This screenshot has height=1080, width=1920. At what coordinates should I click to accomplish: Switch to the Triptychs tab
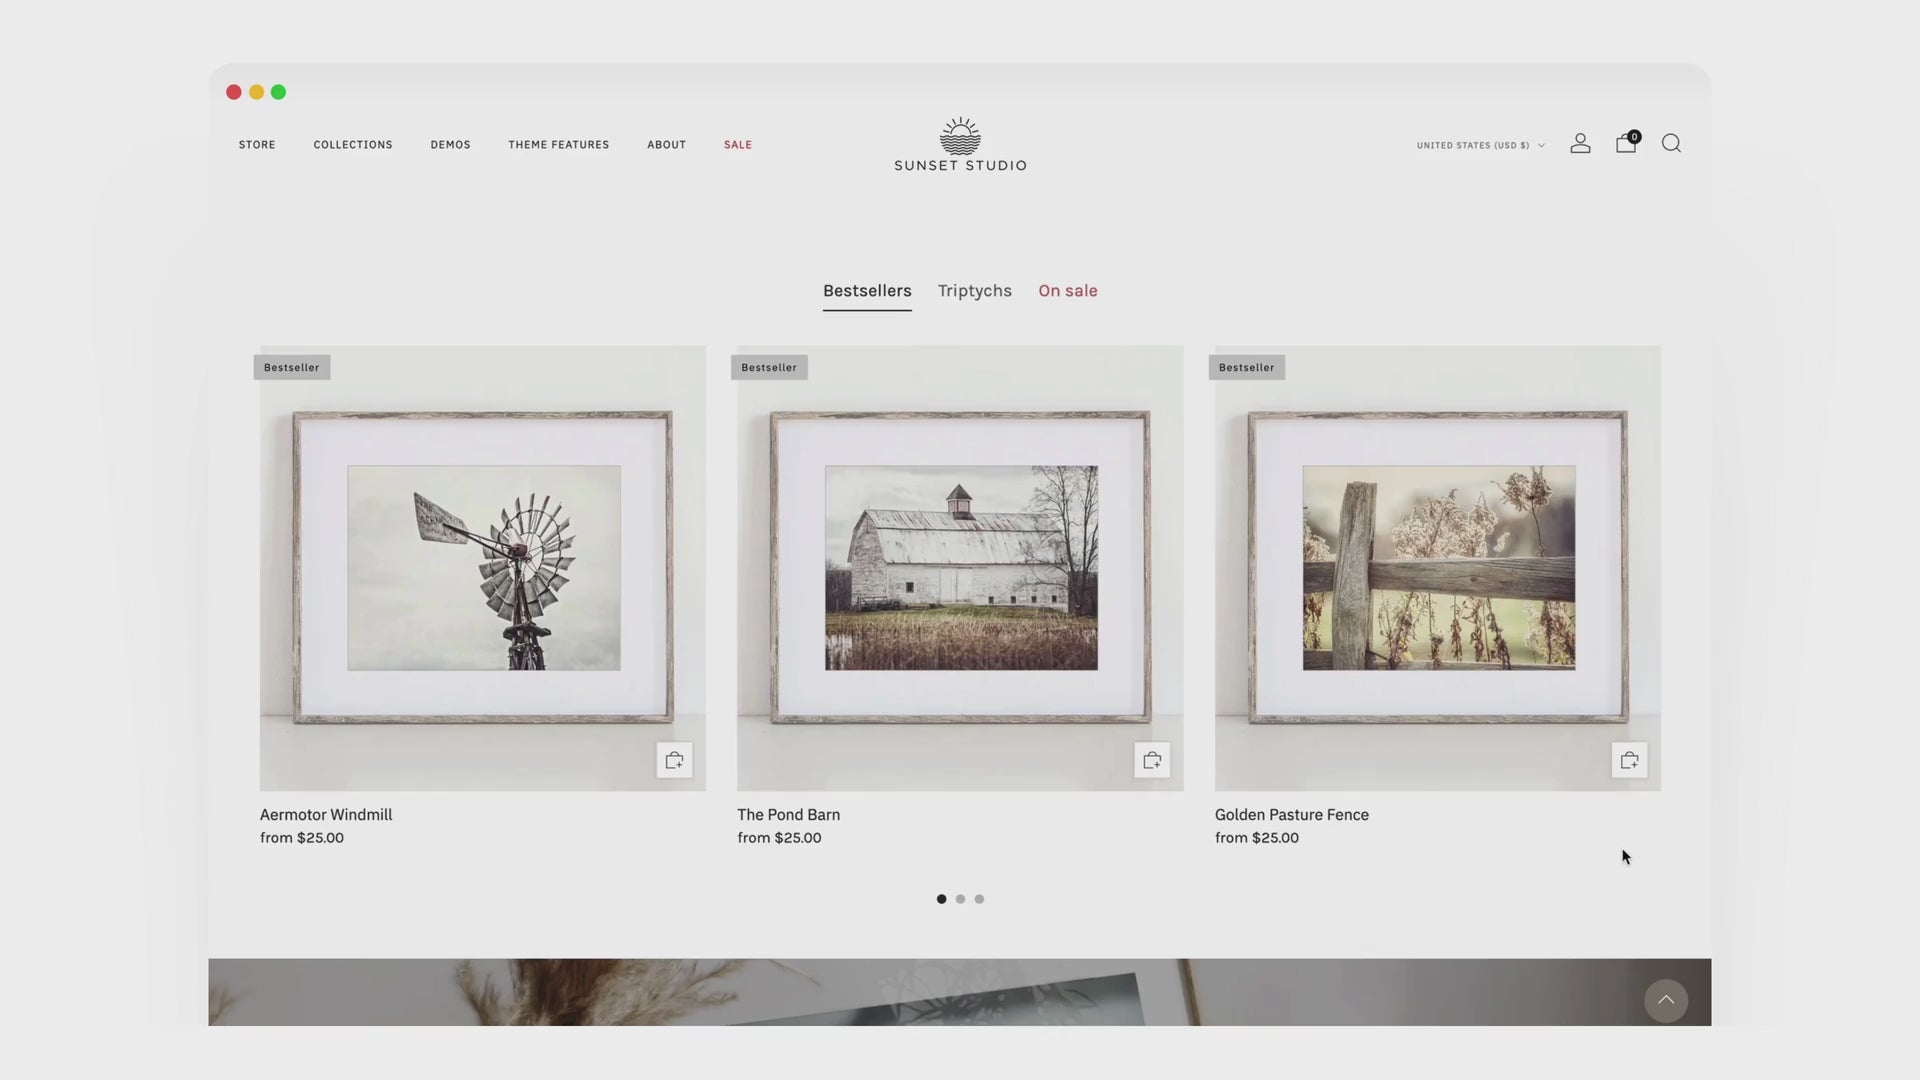974,291
